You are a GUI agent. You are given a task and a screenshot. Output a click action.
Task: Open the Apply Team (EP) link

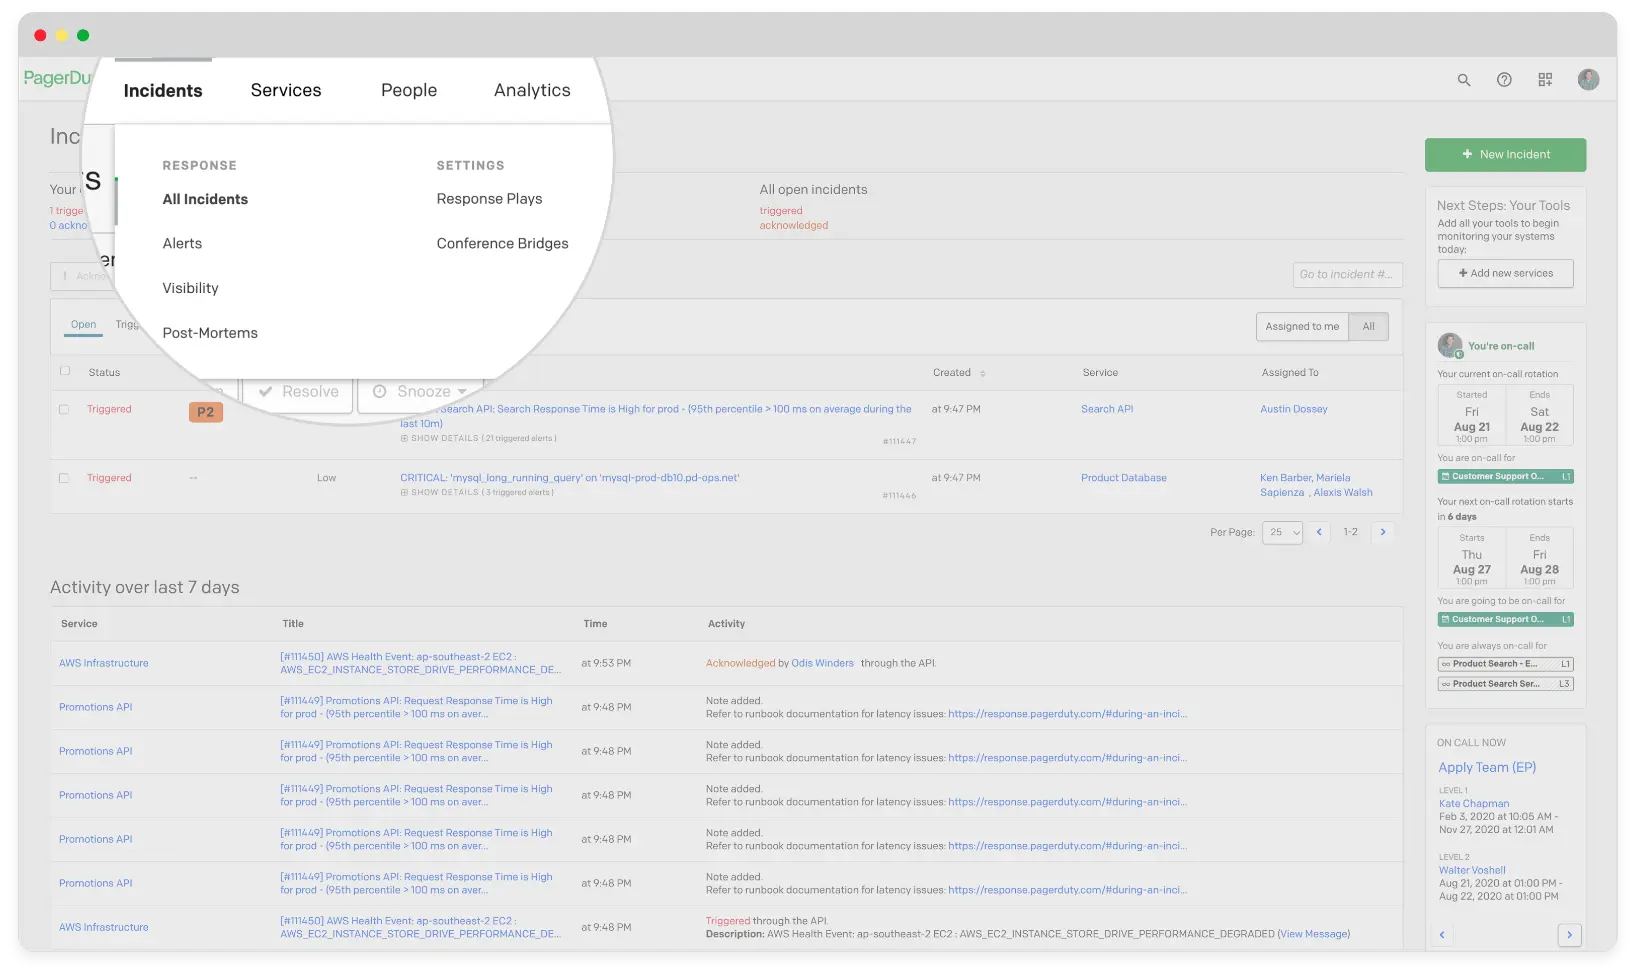click(x=1487, y=768)
